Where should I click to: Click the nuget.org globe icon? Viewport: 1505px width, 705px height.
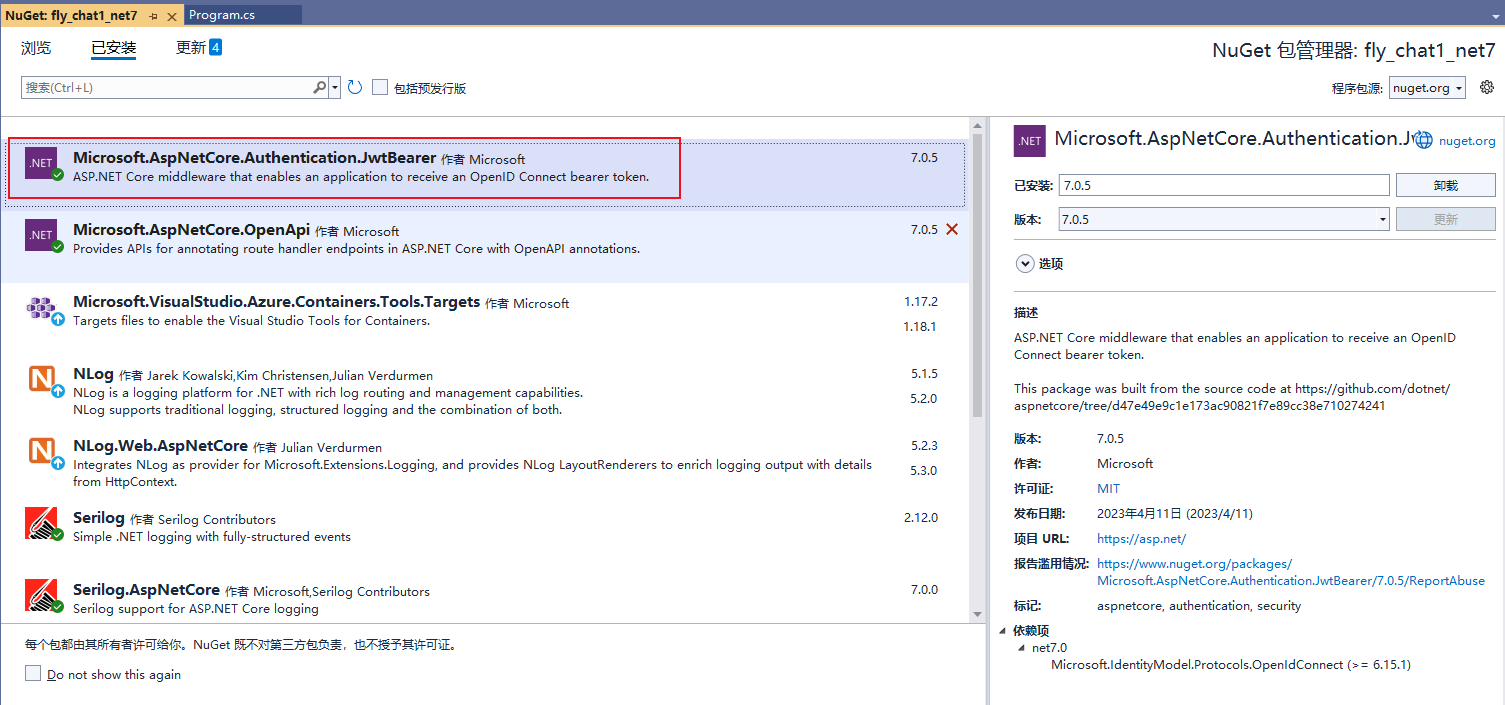click(x=1423, y=140)
